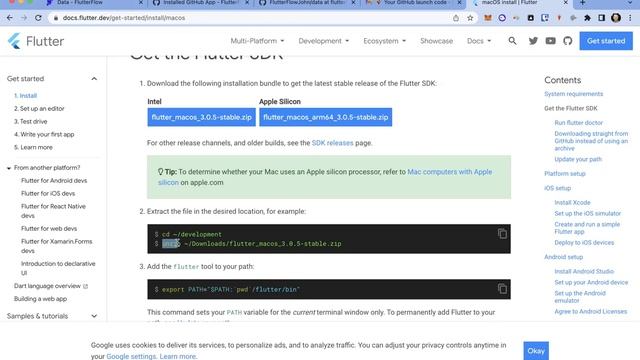Select 5. Learn more in sidebar

coord(33,147)
